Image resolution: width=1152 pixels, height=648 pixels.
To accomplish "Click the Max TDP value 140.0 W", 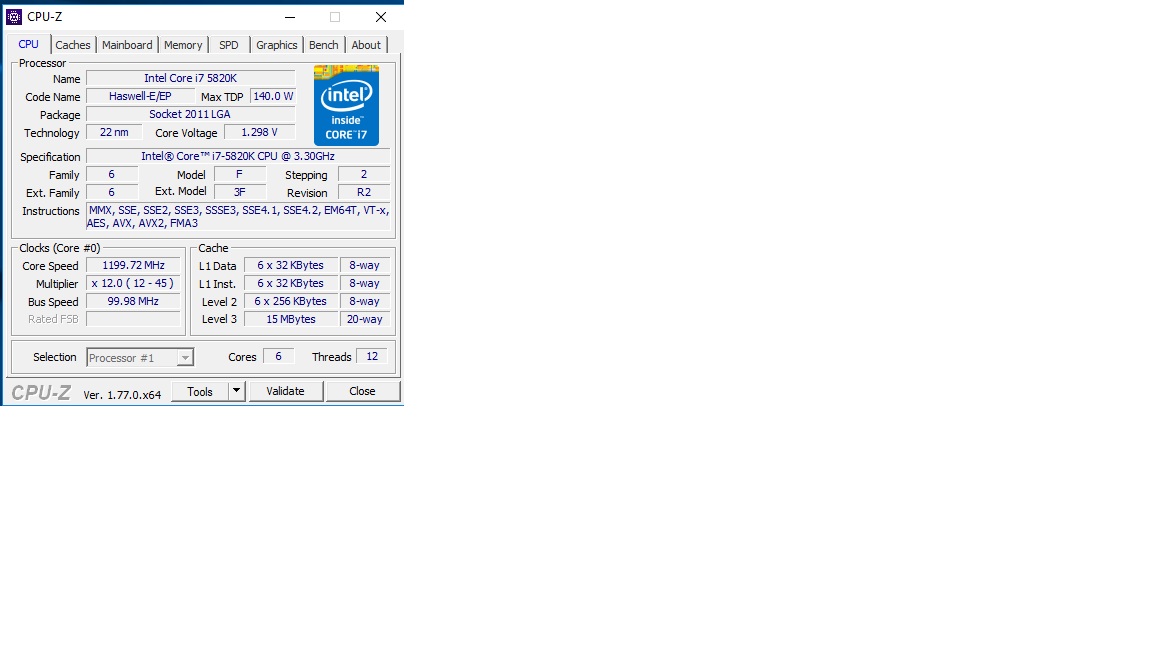I will tap(273, 96).
